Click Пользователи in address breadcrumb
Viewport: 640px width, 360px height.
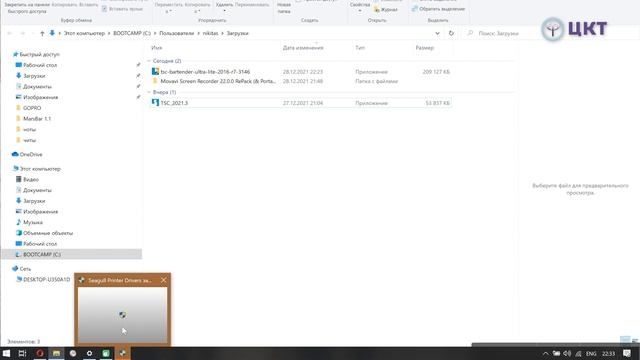tap(176, 33)
